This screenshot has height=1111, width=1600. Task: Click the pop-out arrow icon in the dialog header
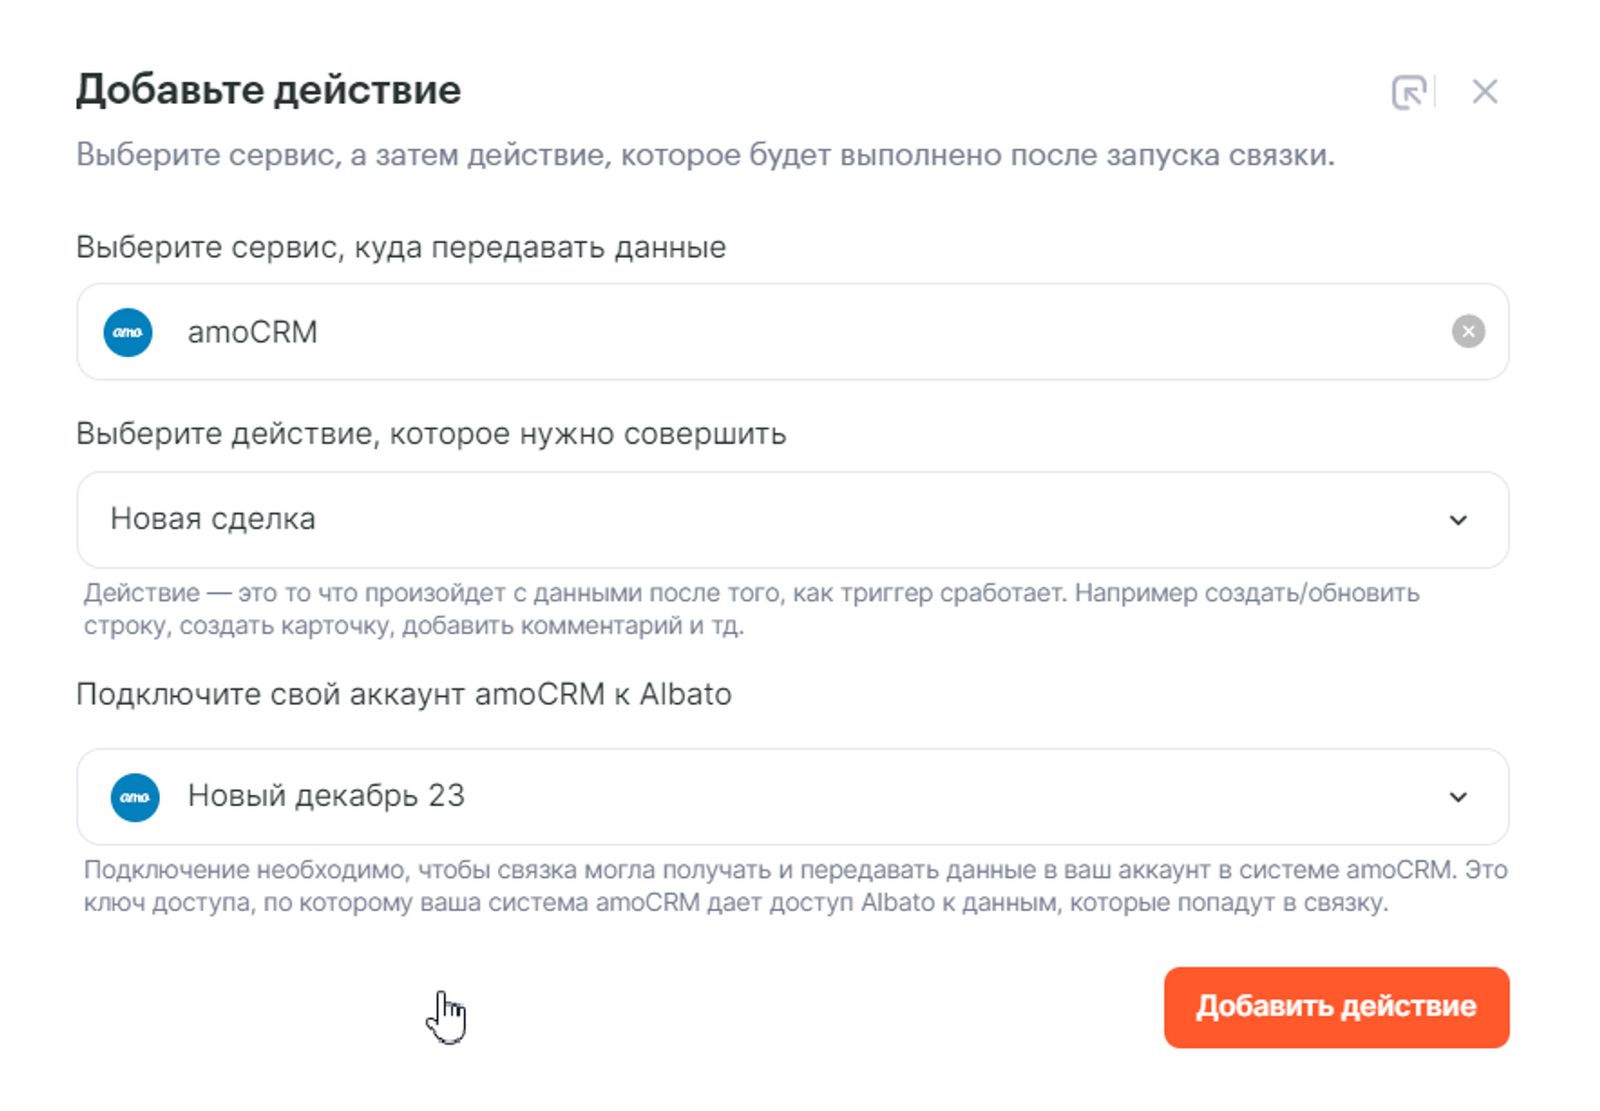coord(1409,92)
